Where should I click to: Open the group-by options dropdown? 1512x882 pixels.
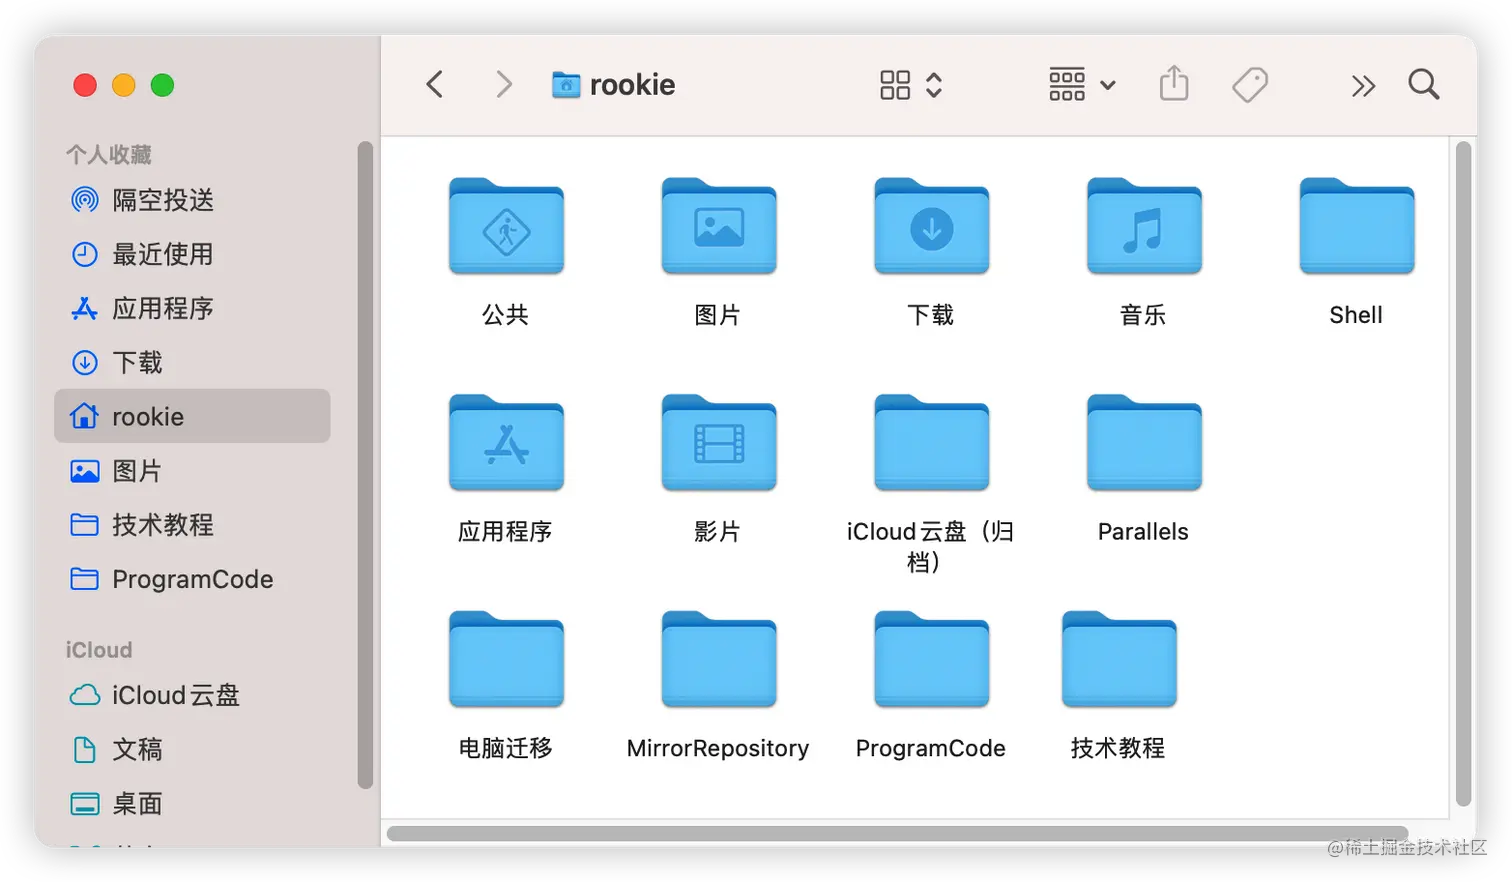coord(1082,85)
